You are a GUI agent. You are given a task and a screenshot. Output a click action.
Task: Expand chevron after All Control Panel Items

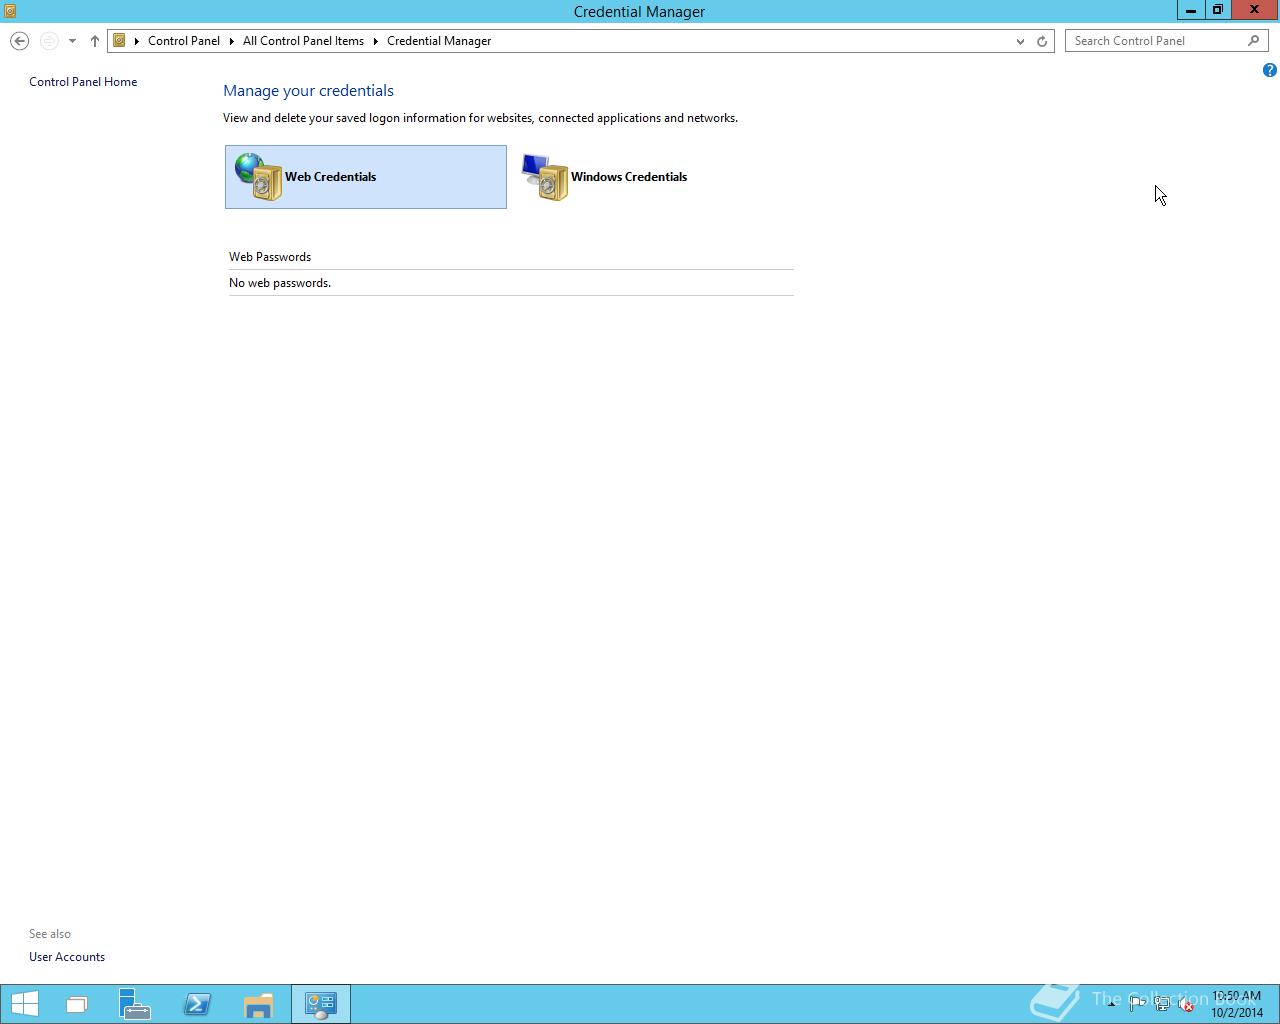(376, 41)
